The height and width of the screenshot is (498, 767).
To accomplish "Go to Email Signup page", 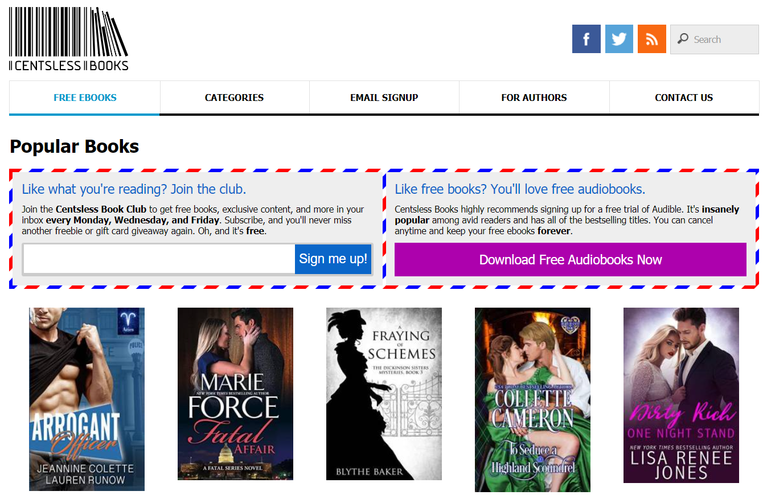I will pos(384,97).
